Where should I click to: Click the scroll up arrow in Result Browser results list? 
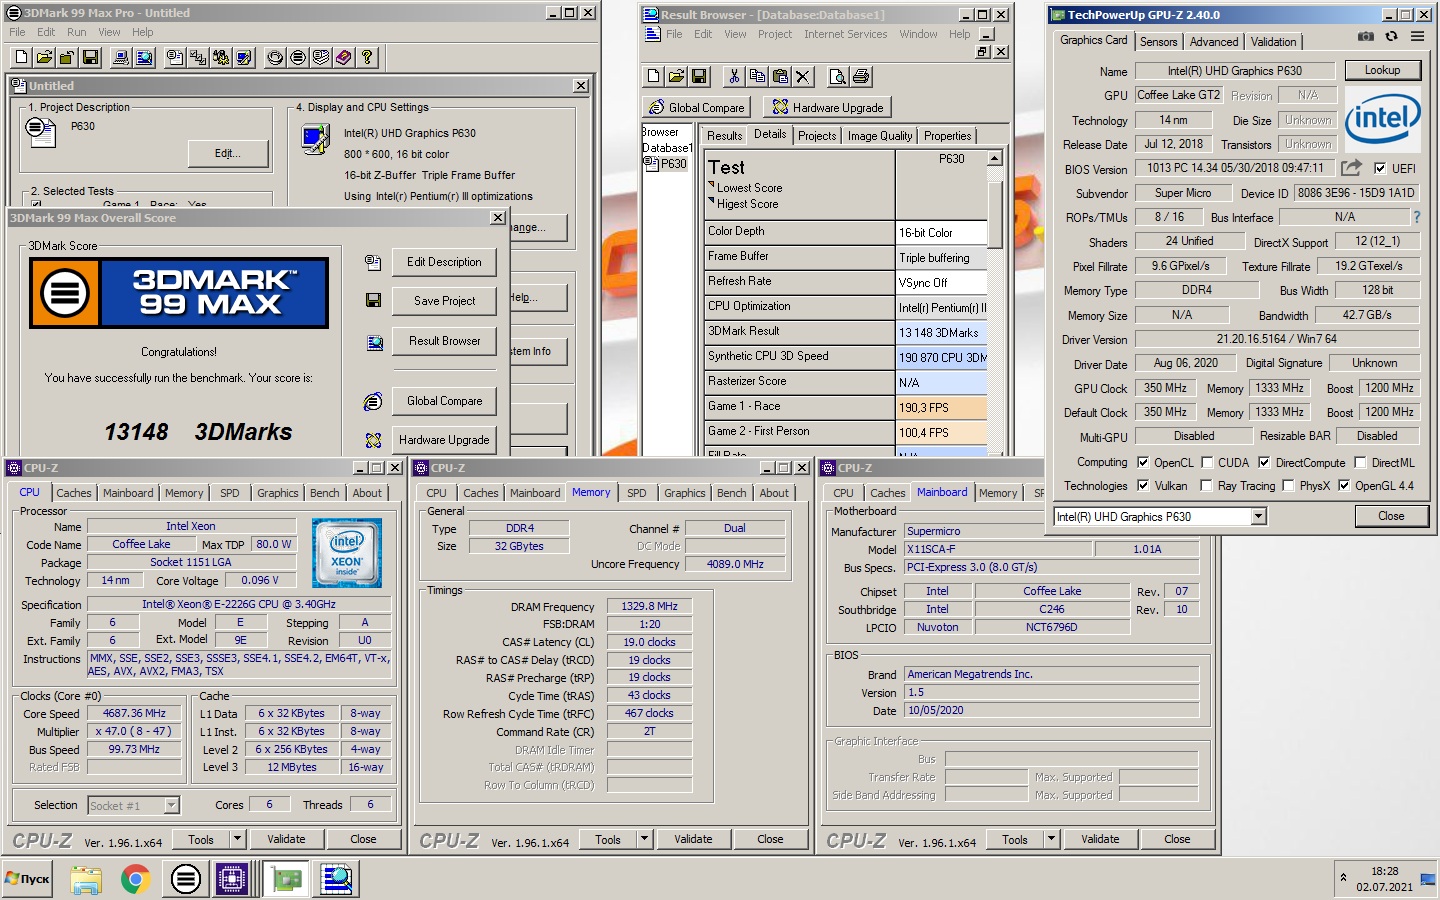point(995,158)
